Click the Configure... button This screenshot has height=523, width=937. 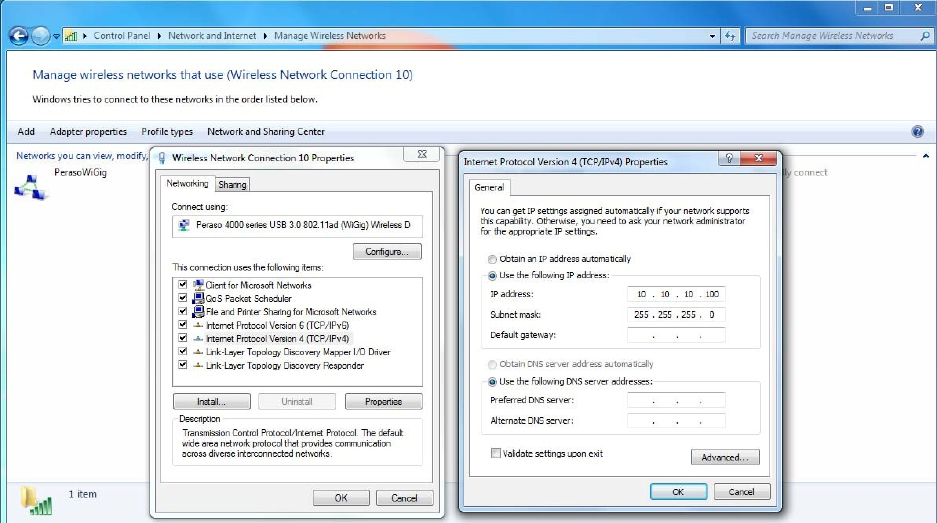point(387,252)
